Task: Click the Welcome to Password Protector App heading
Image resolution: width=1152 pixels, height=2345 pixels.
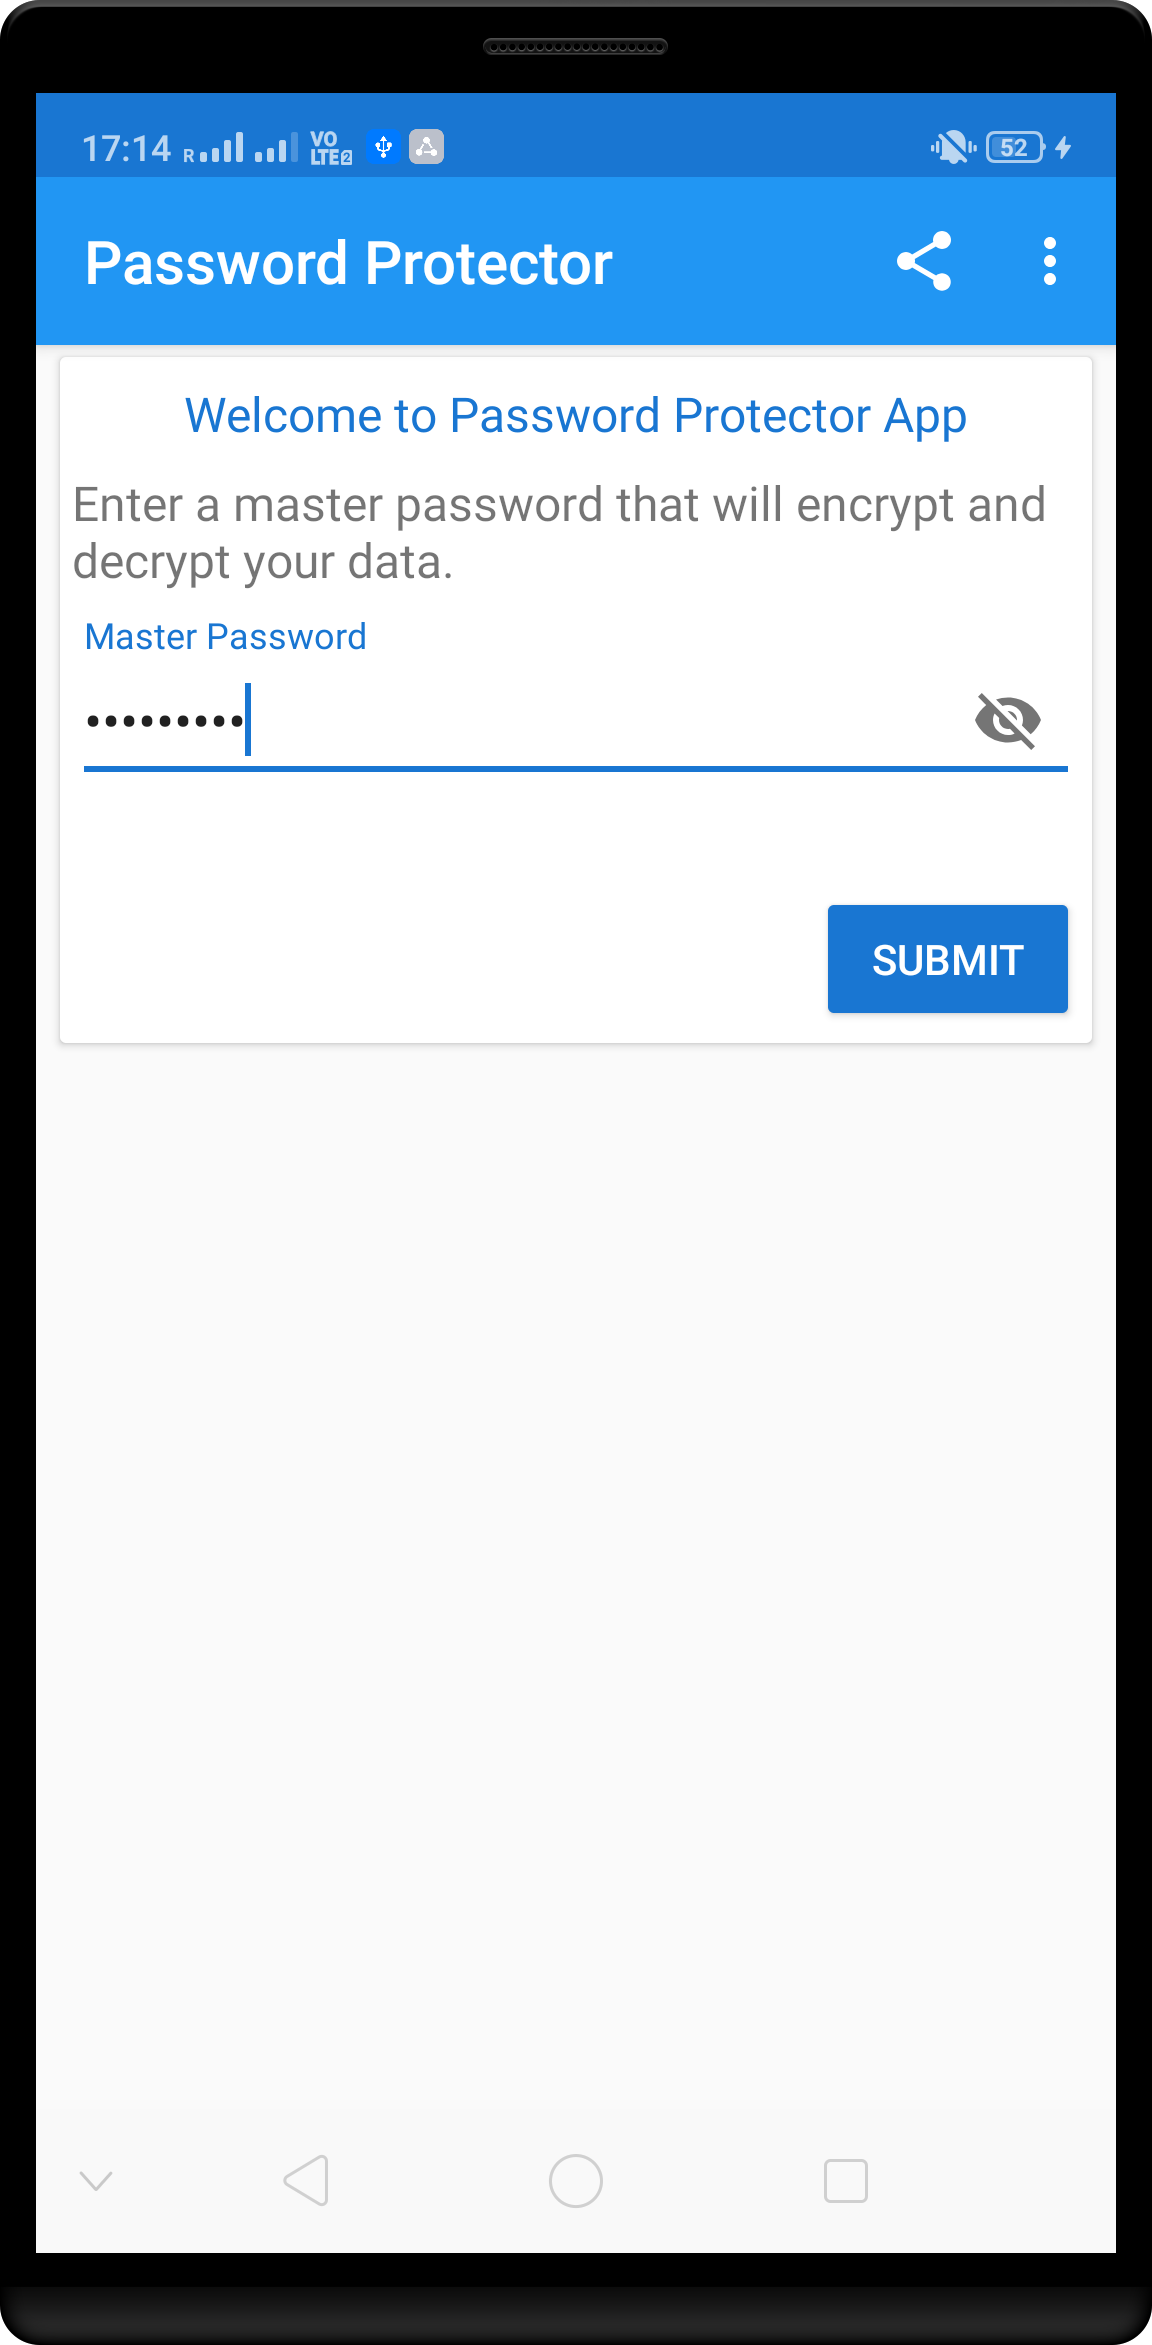Action: [576, 417]
